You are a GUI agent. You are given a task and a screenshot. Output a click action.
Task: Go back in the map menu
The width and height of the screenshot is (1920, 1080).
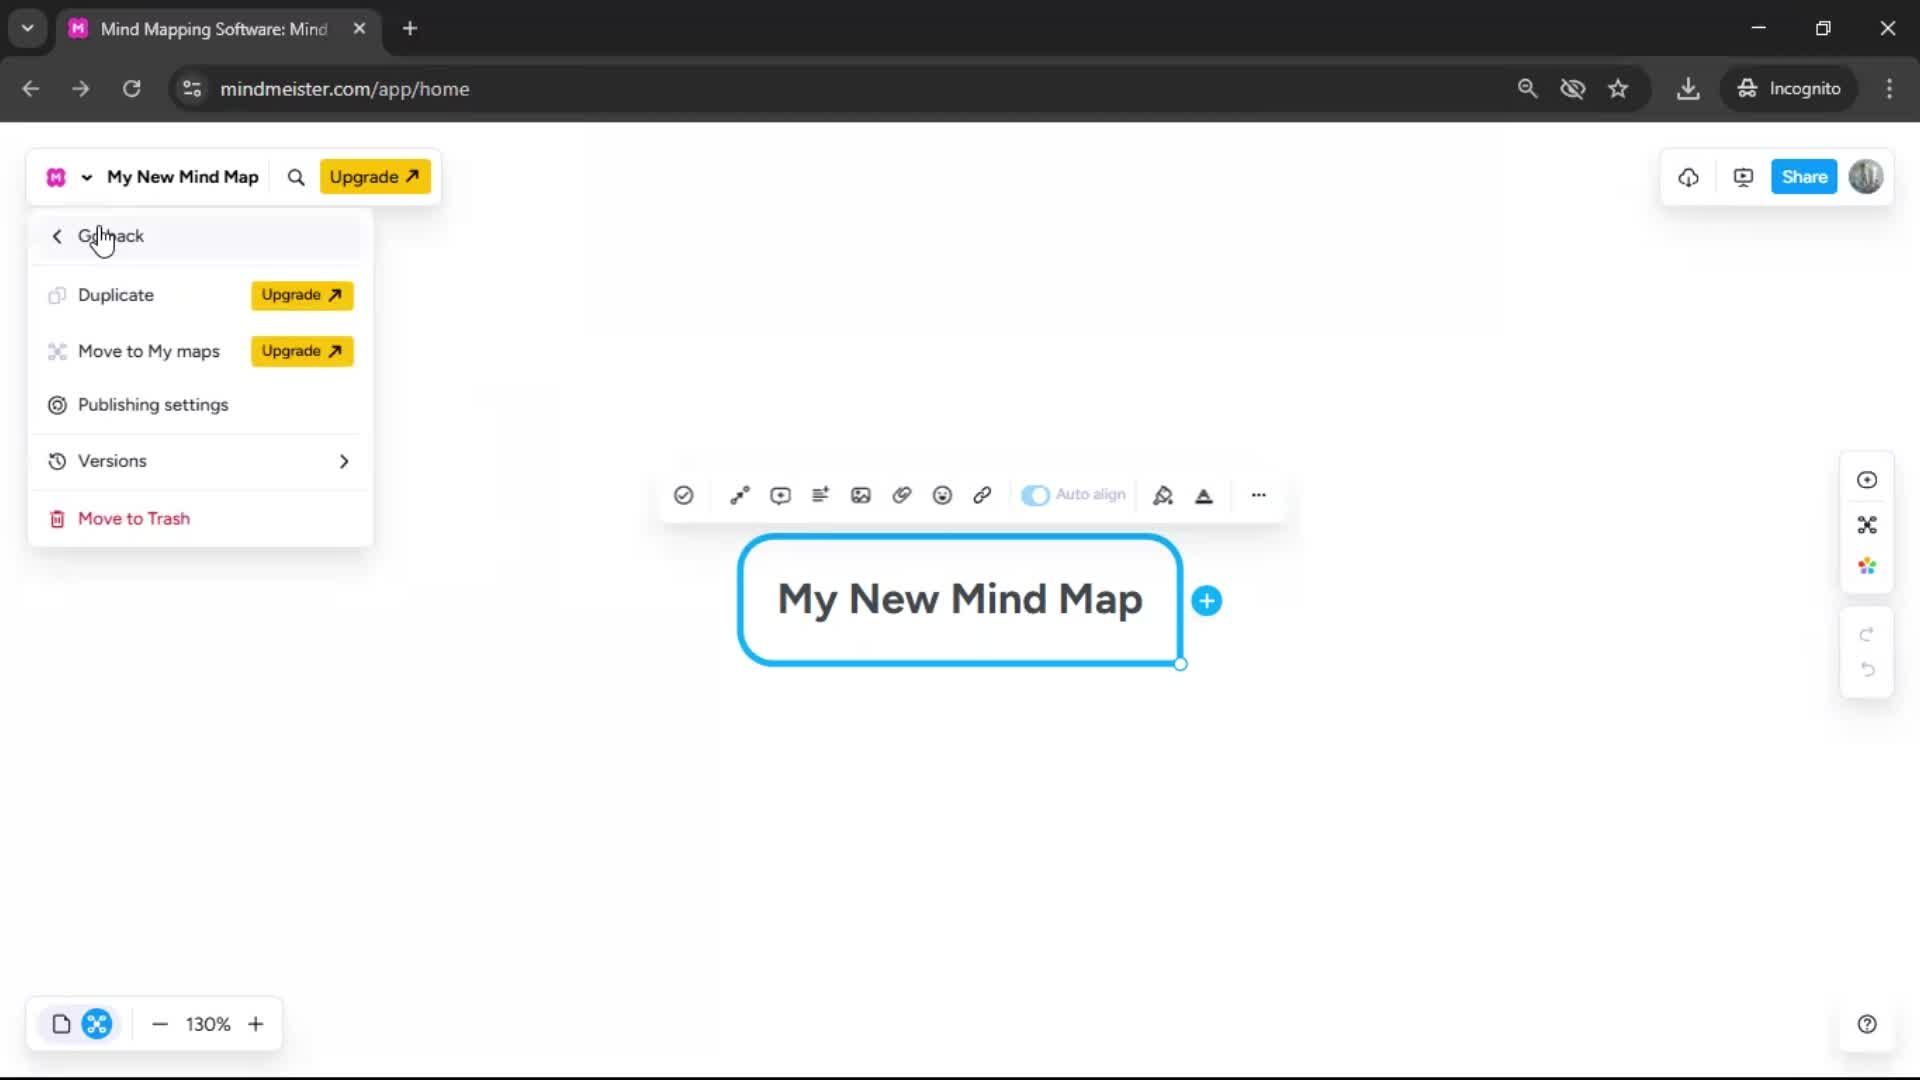(200, 237)
